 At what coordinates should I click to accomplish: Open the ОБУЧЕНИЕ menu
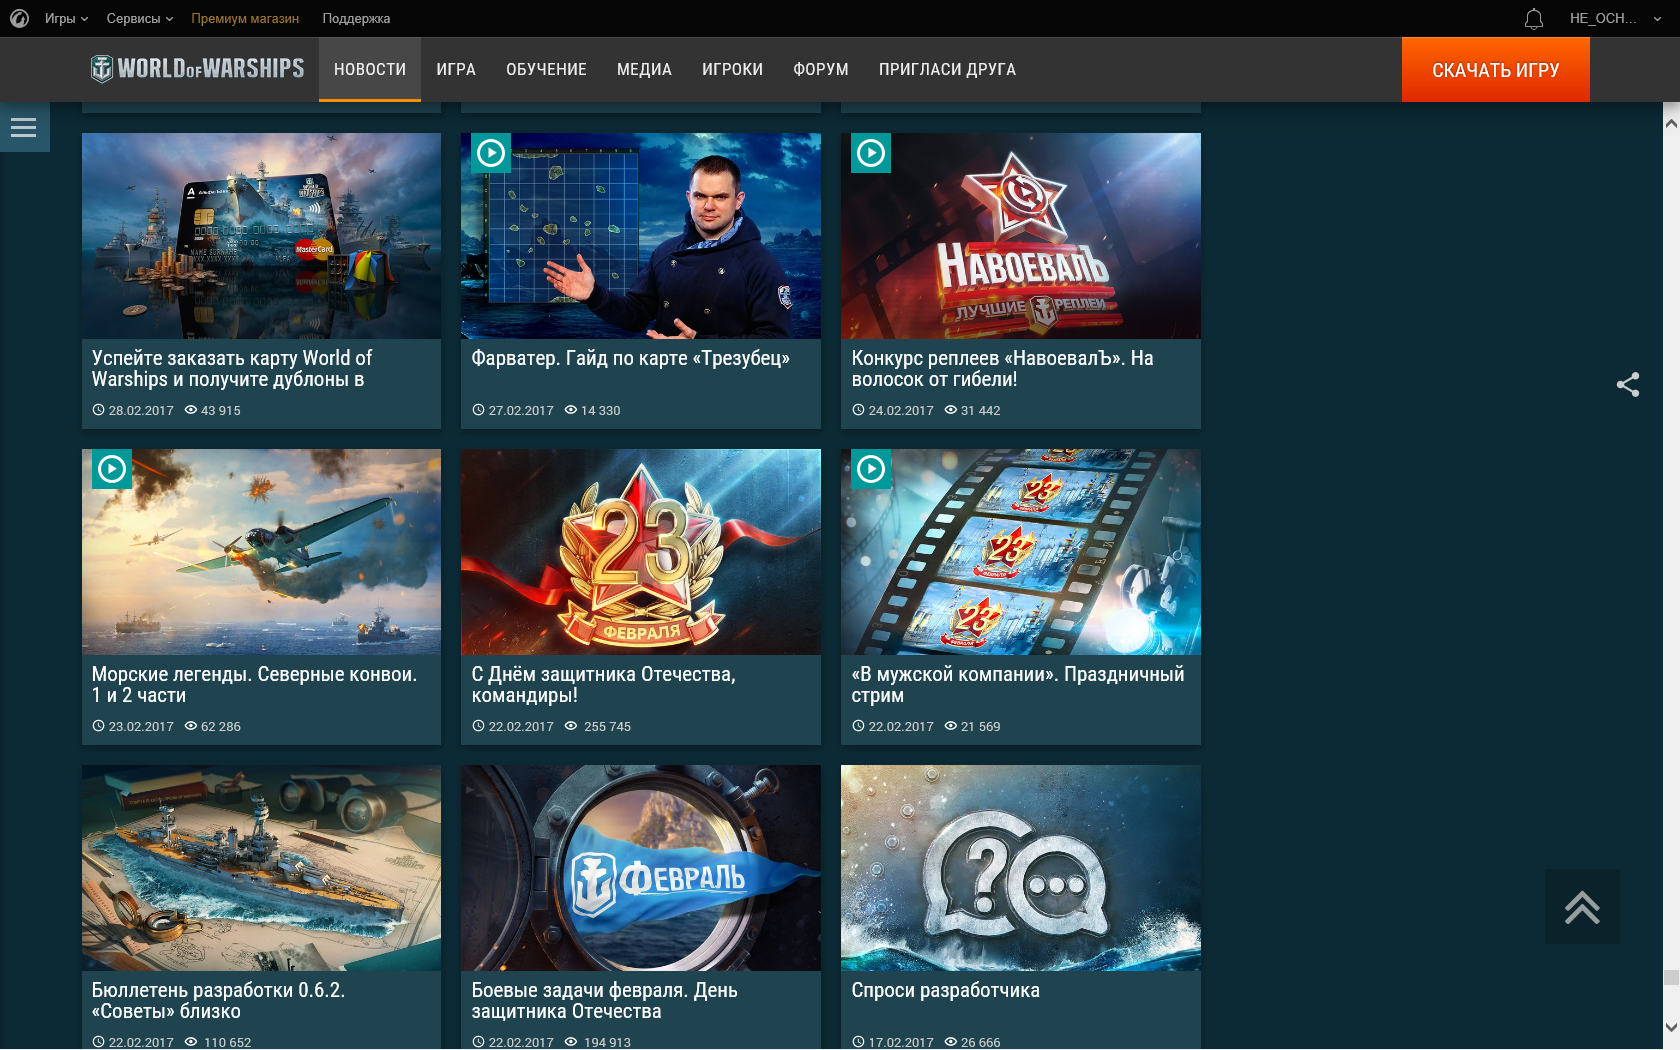pyautogui.click(x=546, y=69)
